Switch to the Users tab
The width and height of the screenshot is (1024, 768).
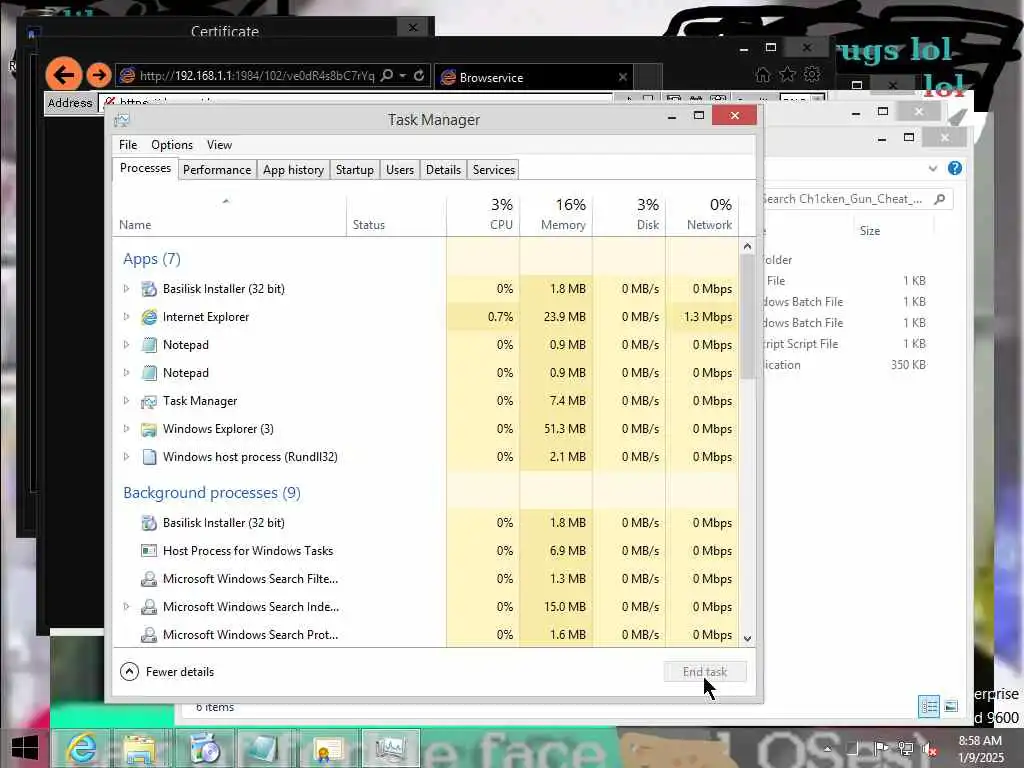point(400,170)
